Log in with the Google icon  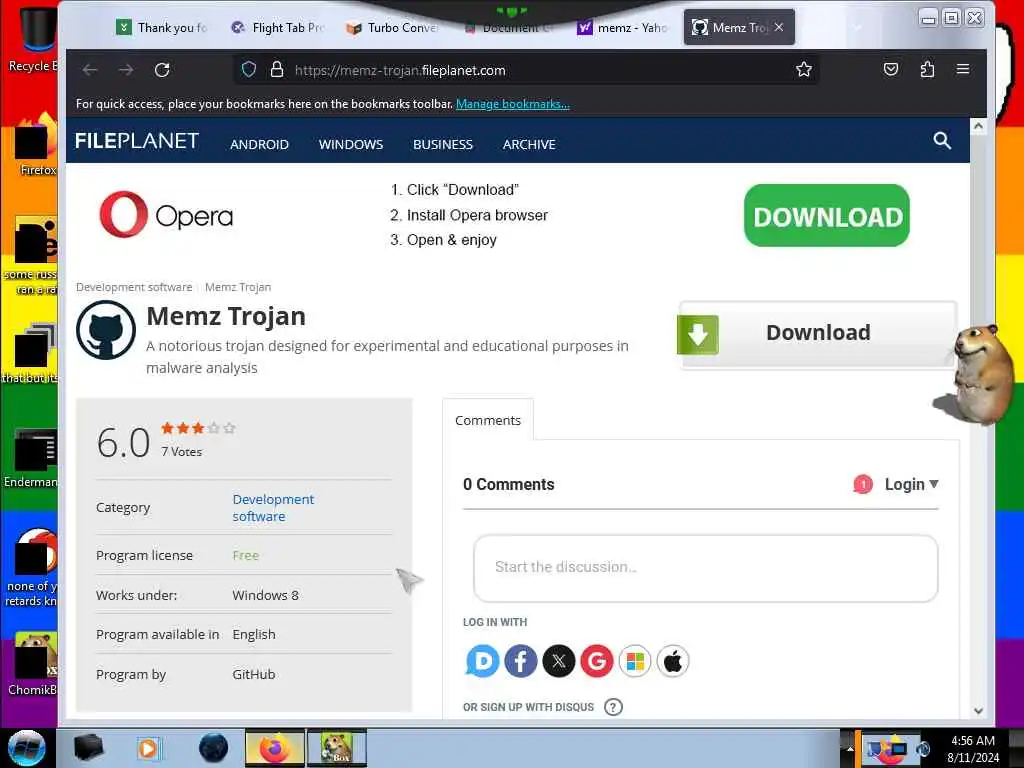click(596, 661)
